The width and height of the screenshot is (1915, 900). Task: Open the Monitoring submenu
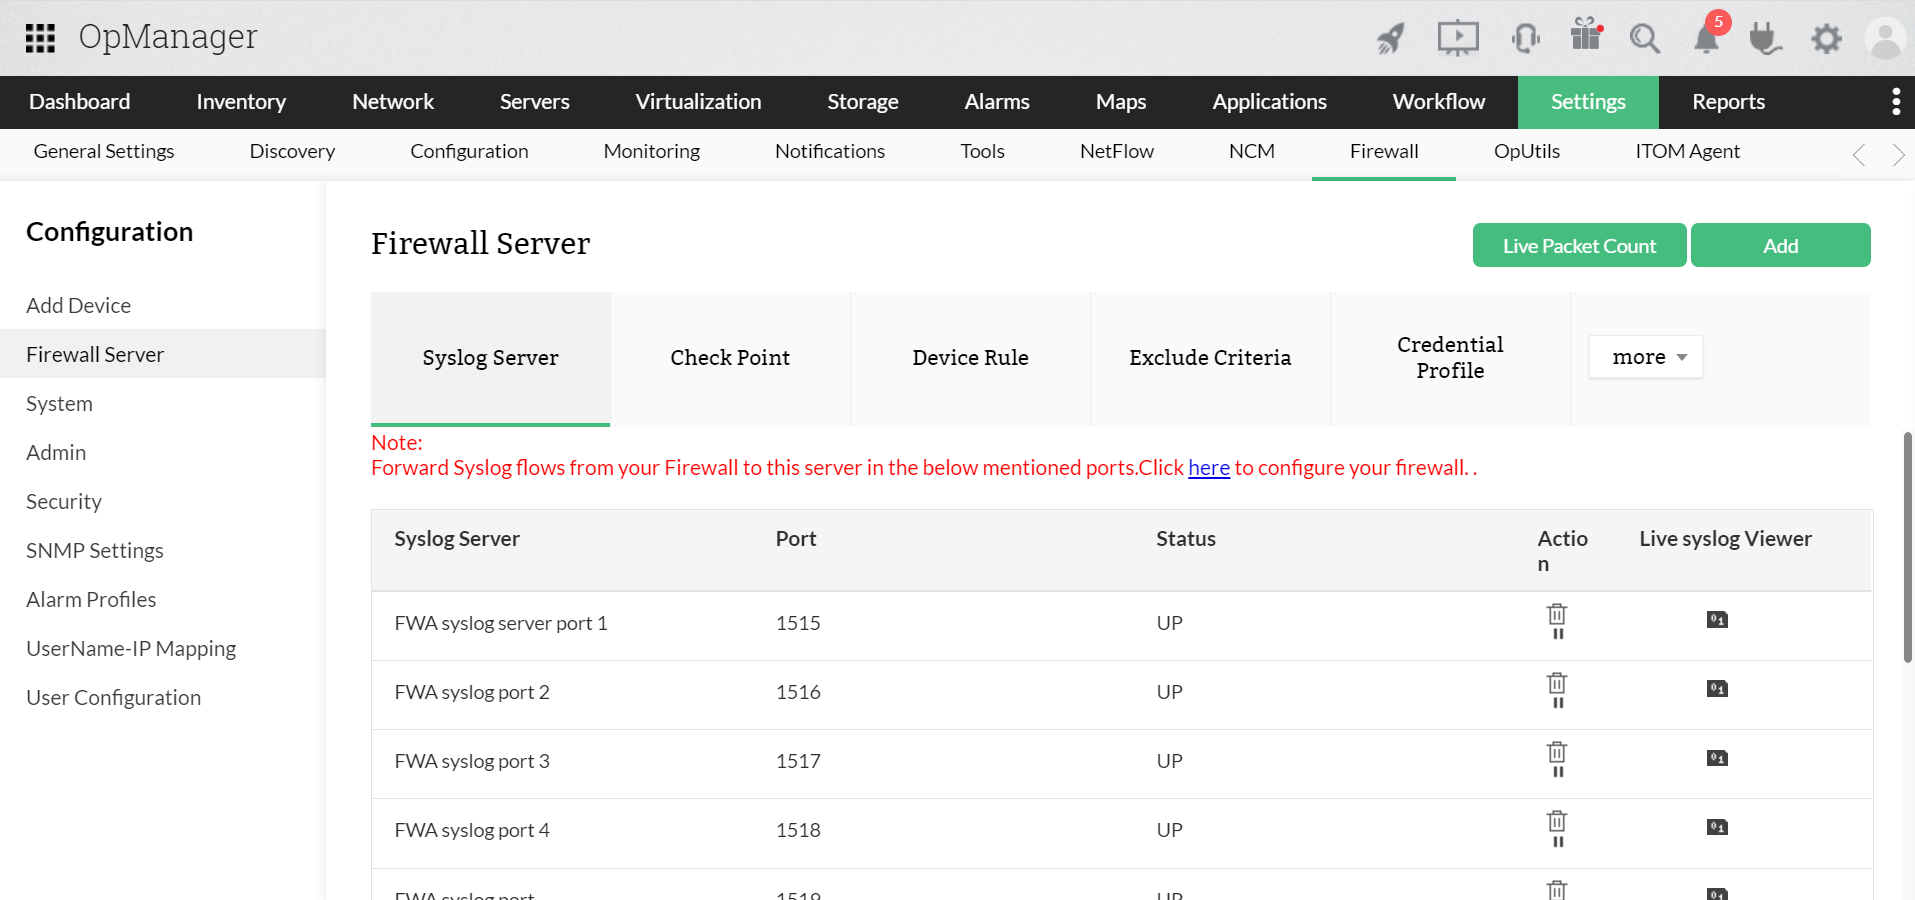(x=652, y=152)
